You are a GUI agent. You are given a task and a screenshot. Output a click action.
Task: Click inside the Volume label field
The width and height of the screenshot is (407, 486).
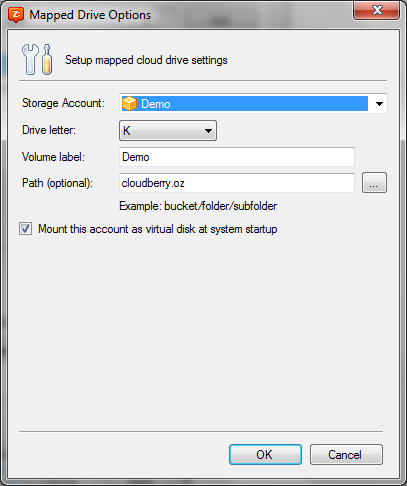(x=237, y=157)
